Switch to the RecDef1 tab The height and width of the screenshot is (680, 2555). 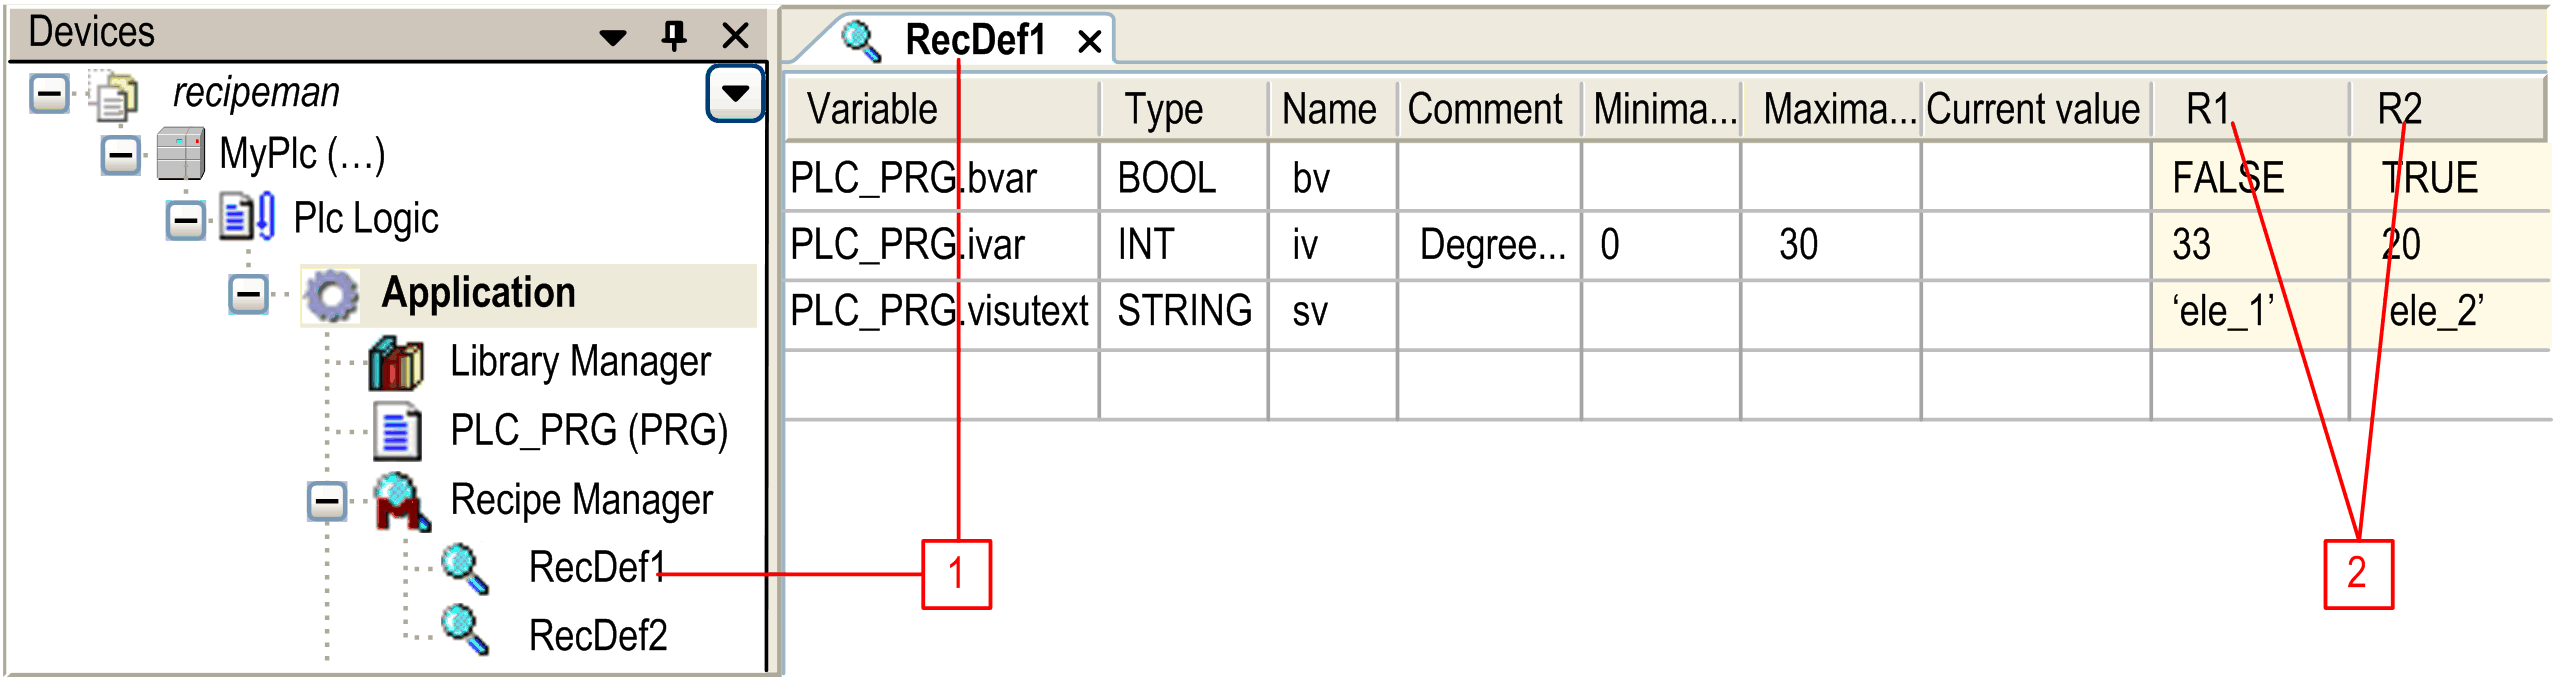[x=974, y=41]
